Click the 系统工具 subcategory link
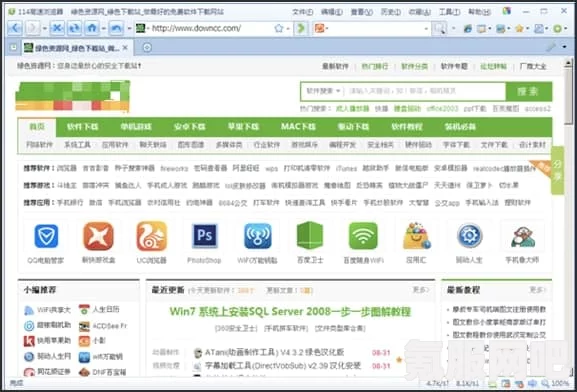 (77, 145)
